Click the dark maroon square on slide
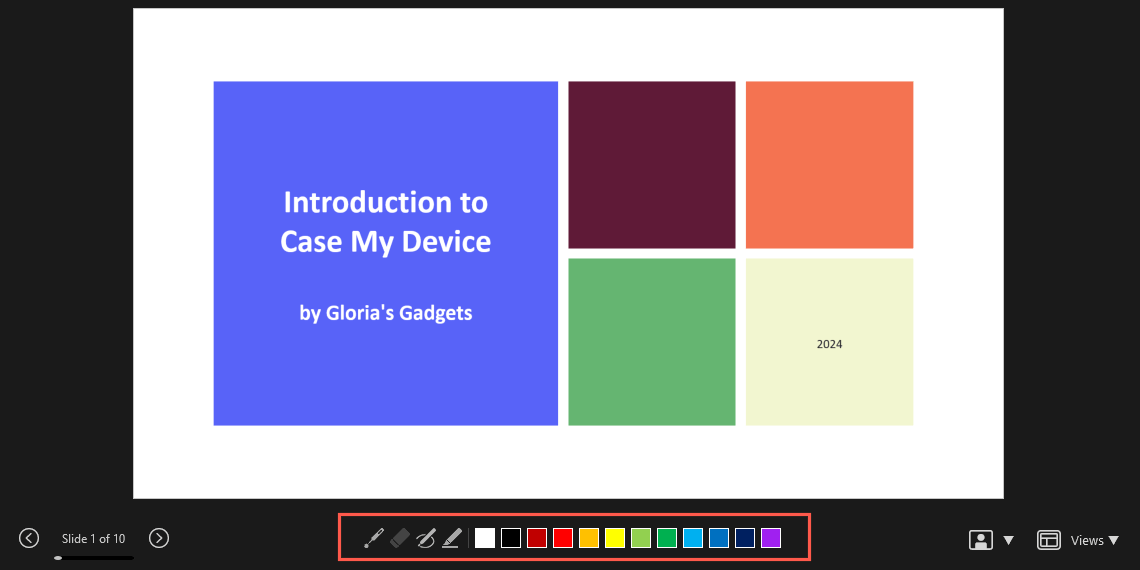 (x=651, y=164)
